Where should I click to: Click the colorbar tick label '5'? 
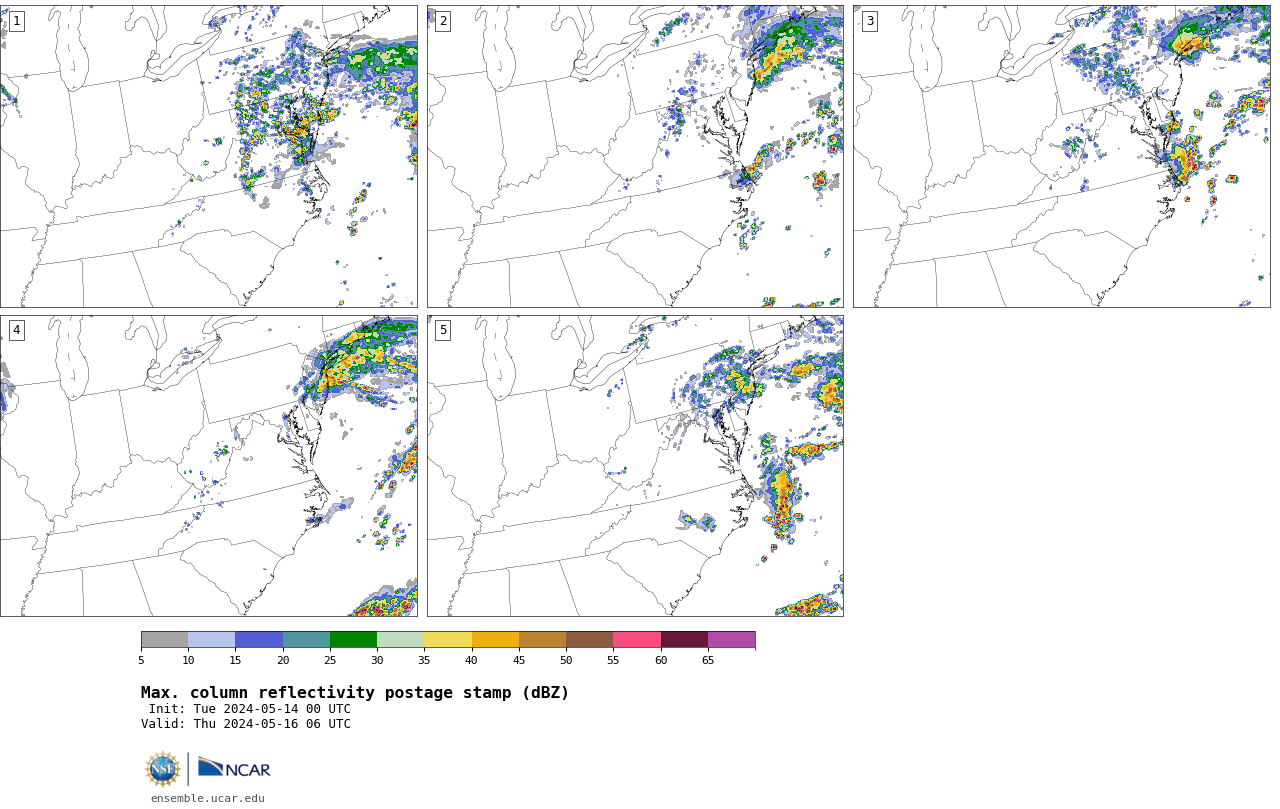(x=141, y=660)
